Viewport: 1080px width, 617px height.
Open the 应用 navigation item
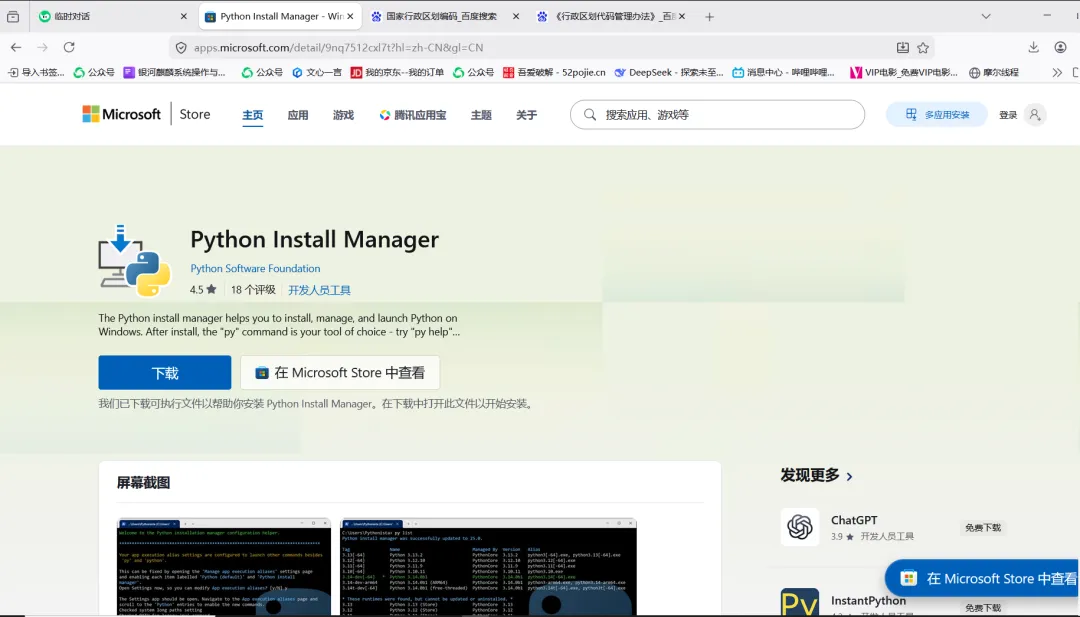[298, 115]
